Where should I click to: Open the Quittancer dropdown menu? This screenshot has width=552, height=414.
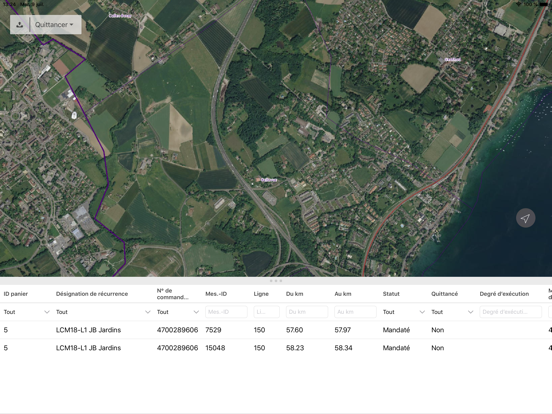tap(55, 25)
